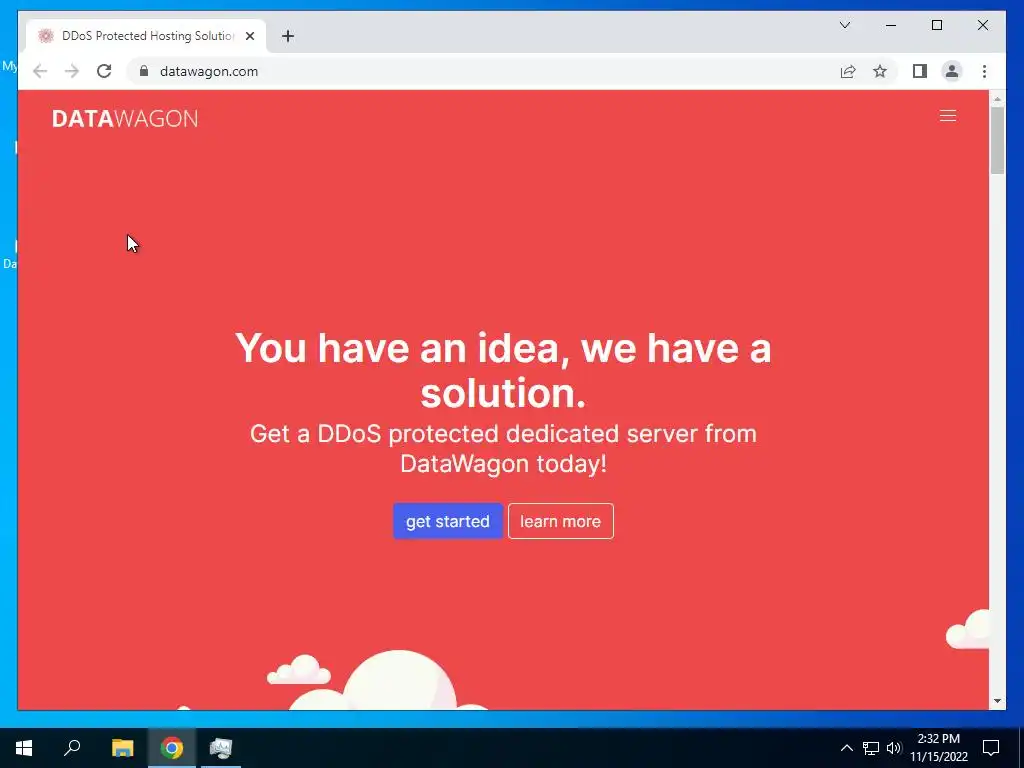Go back to the previous page
Image resolution: width=1024 pixels, height=768 pixels.
click(40, 71)
